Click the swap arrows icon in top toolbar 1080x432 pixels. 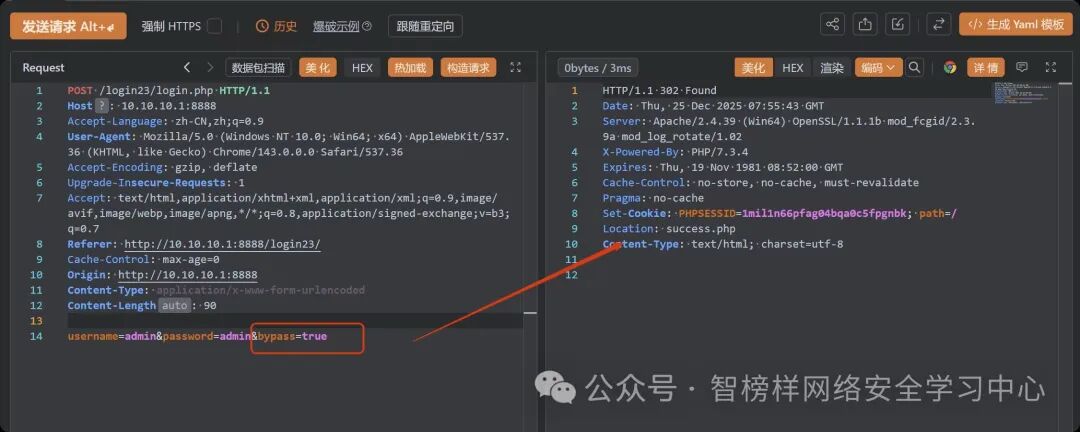pos(937,24)
